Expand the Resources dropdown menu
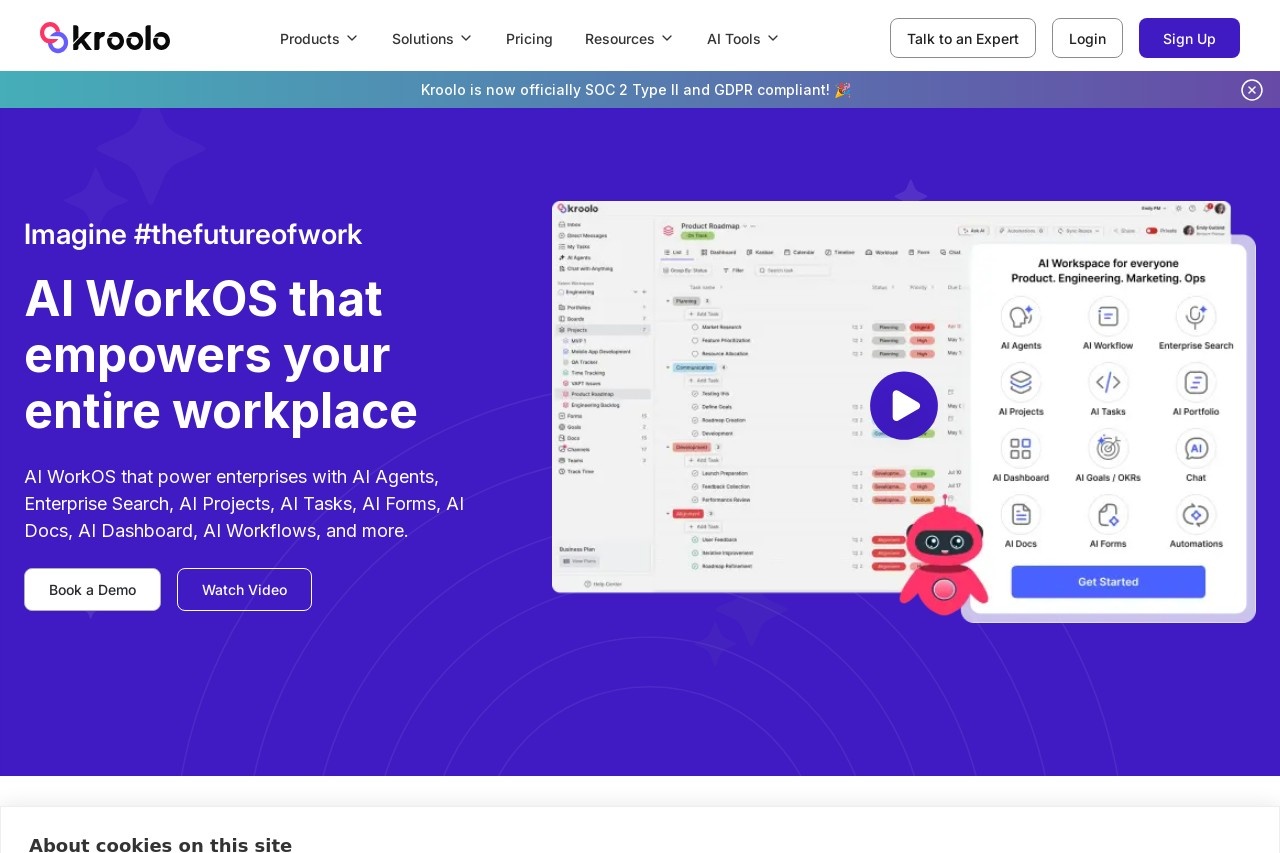Viewport: 1280px width, 853px height. pos(629,39)
